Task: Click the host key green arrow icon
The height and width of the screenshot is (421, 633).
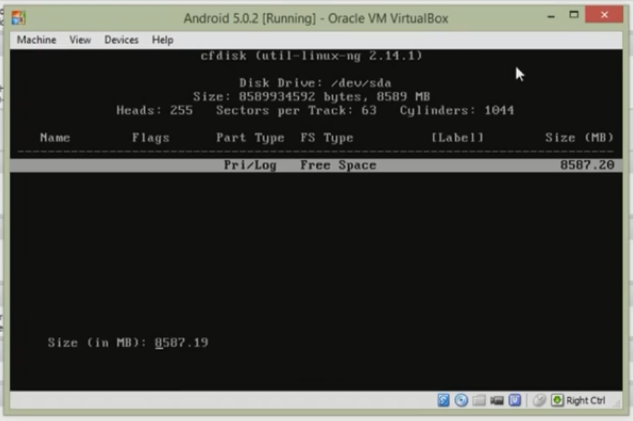Action: [x=558, y=400]
